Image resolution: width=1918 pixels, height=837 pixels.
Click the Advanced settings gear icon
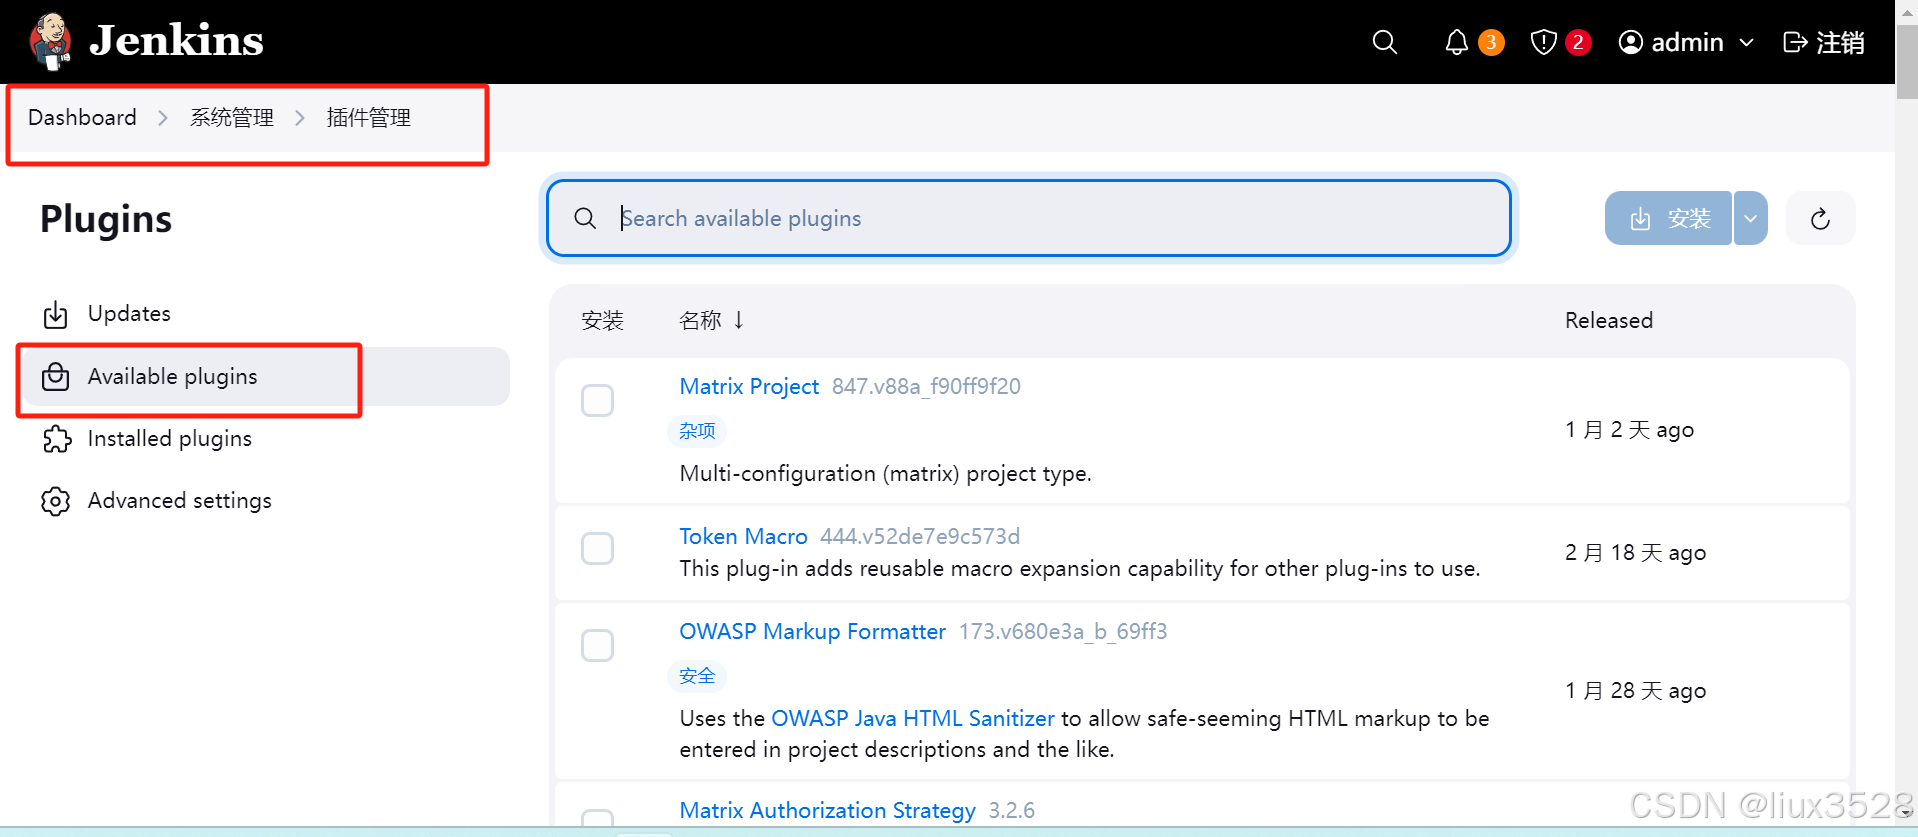click(56, 501)
